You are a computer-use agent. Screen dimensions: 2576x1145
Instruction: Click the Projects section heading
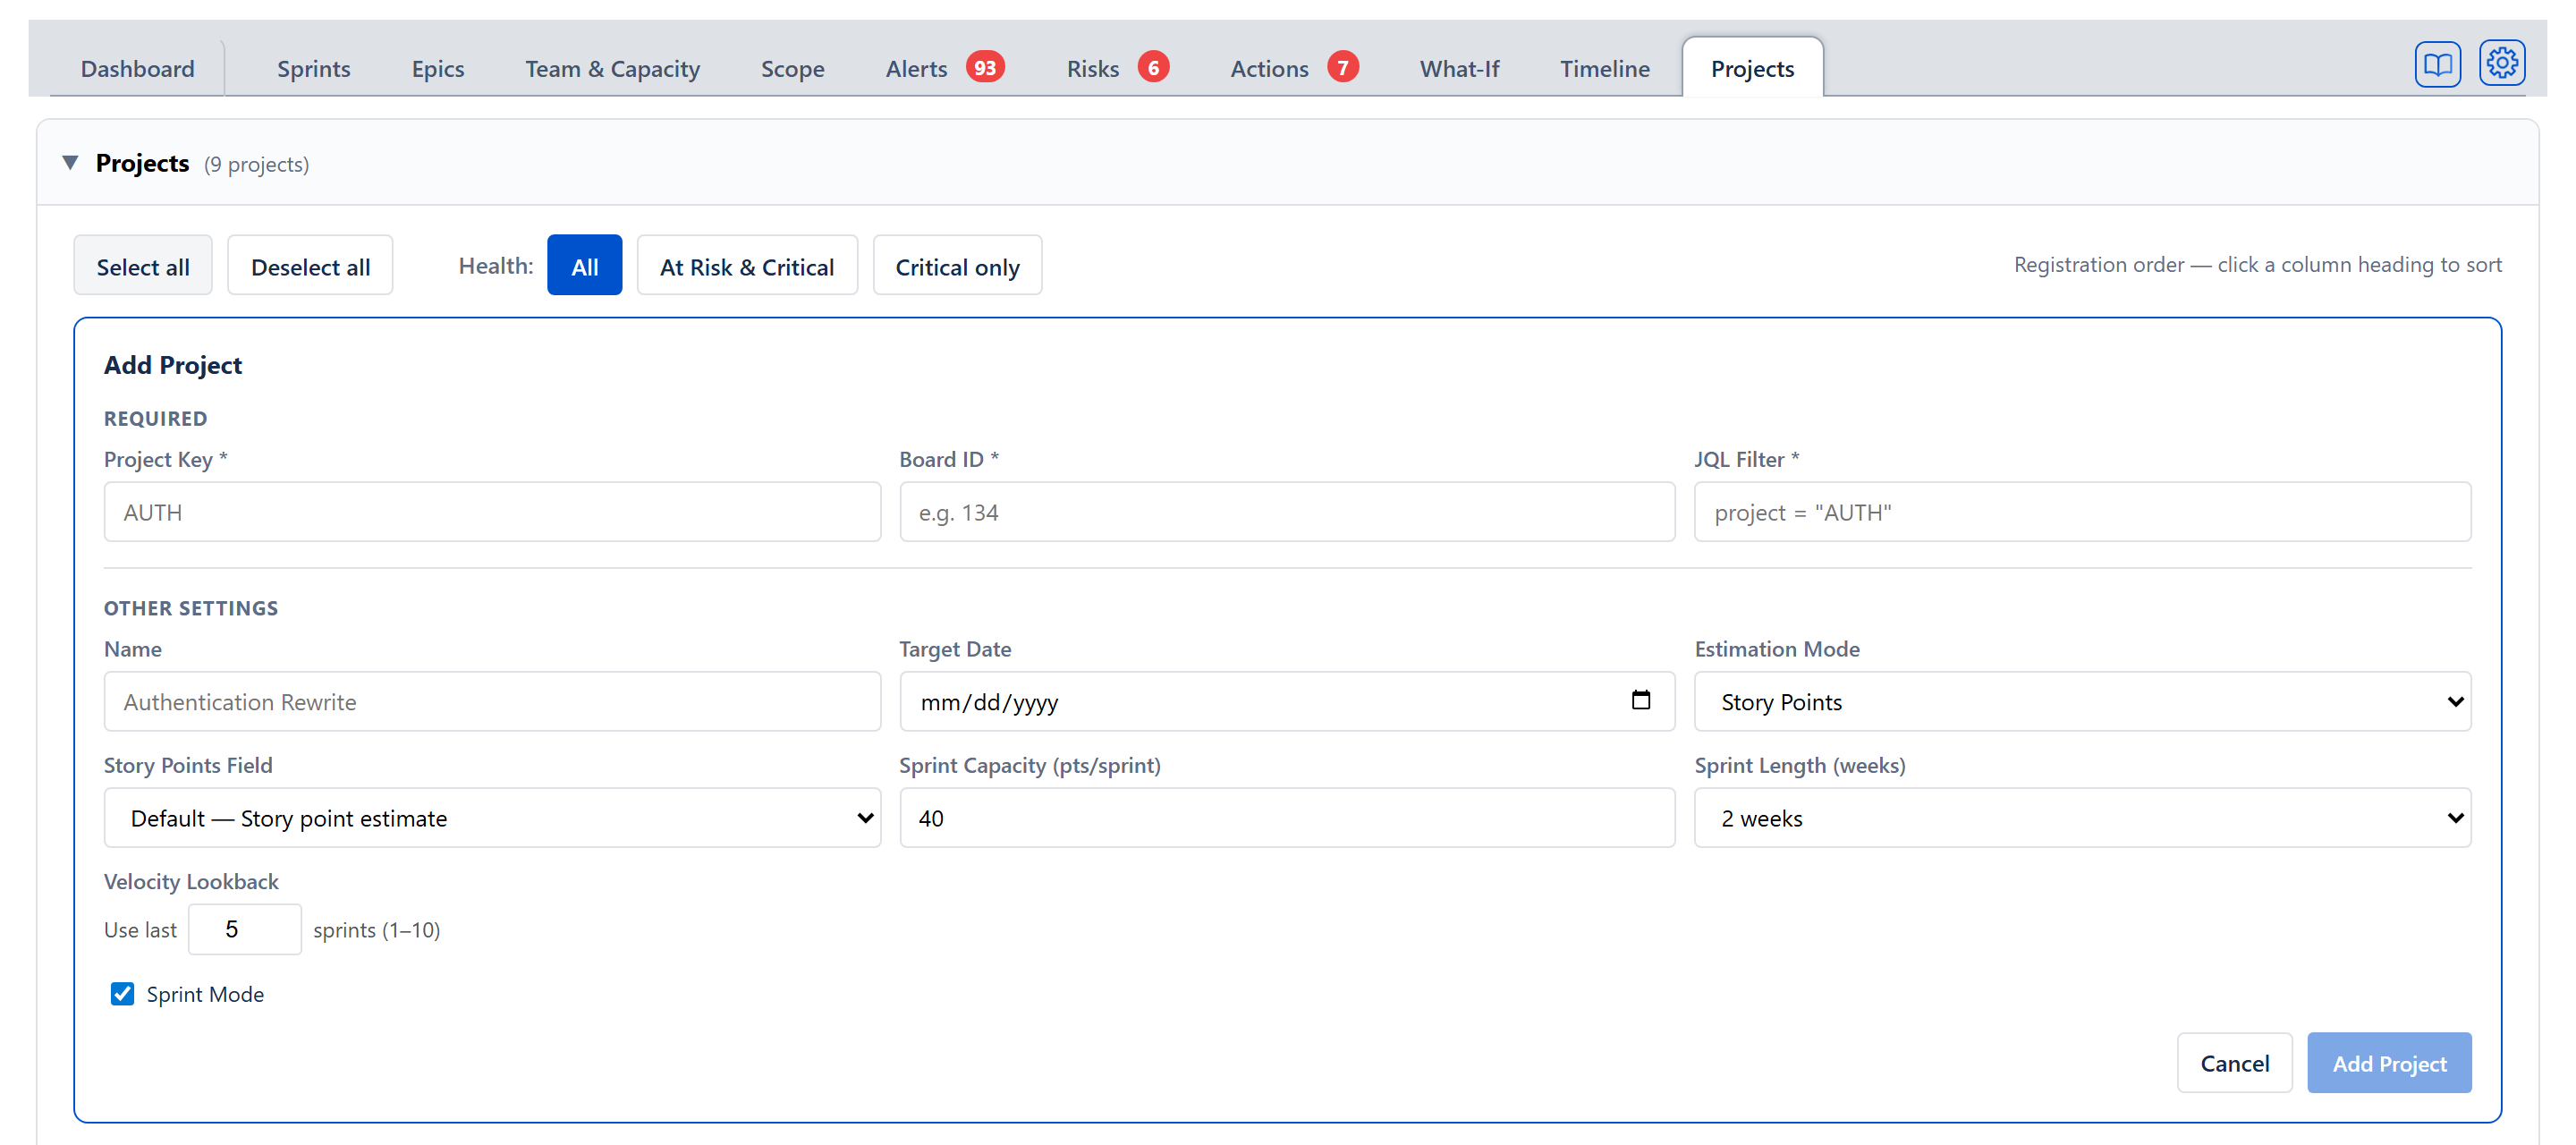pos(142,163)
